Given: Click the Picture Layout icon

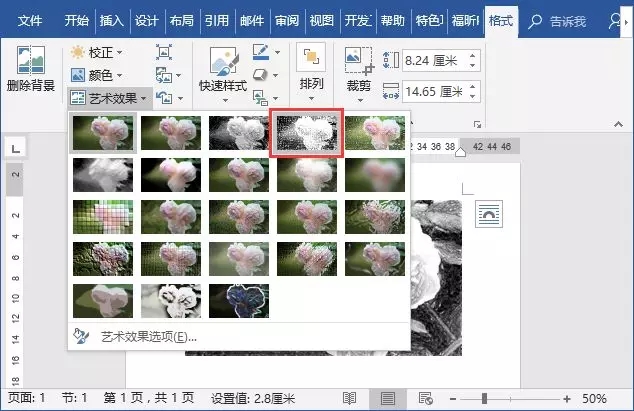Looking at the screenshot, I should pos(260,97).
